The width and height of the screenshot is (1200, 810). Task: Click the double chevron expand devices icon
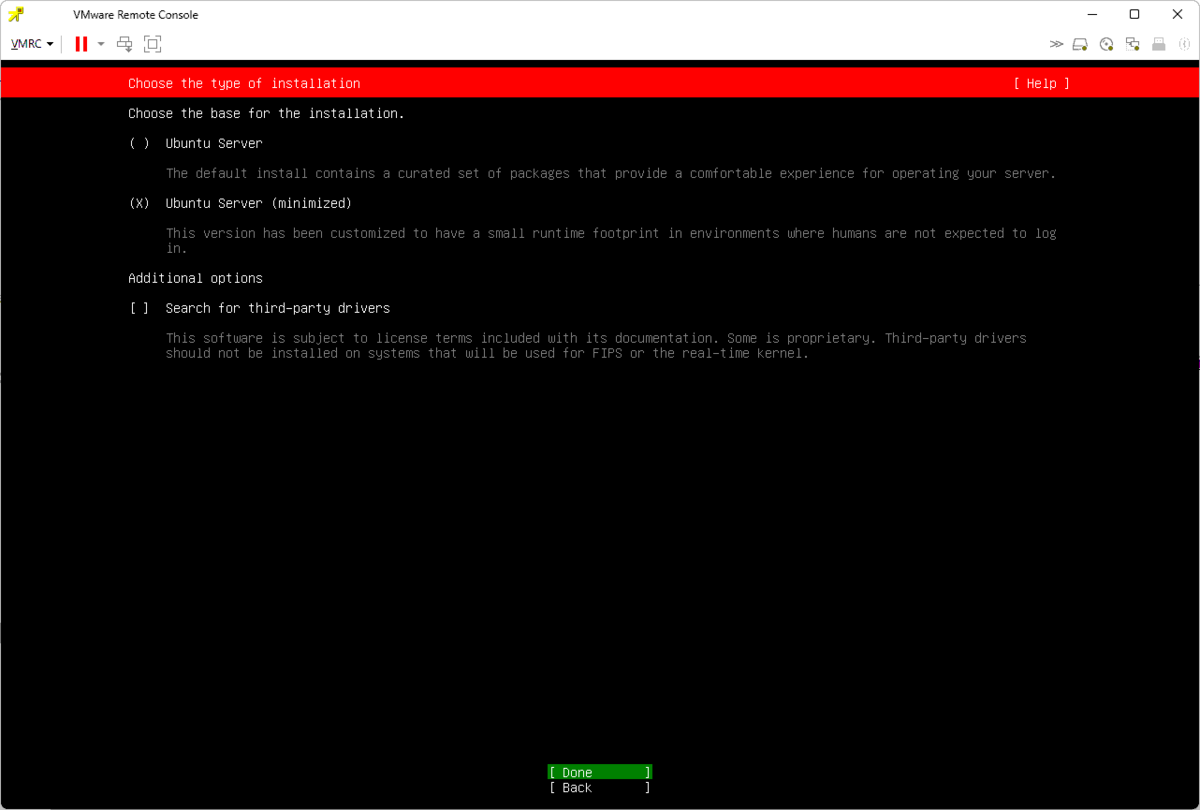coord(1056,44)
